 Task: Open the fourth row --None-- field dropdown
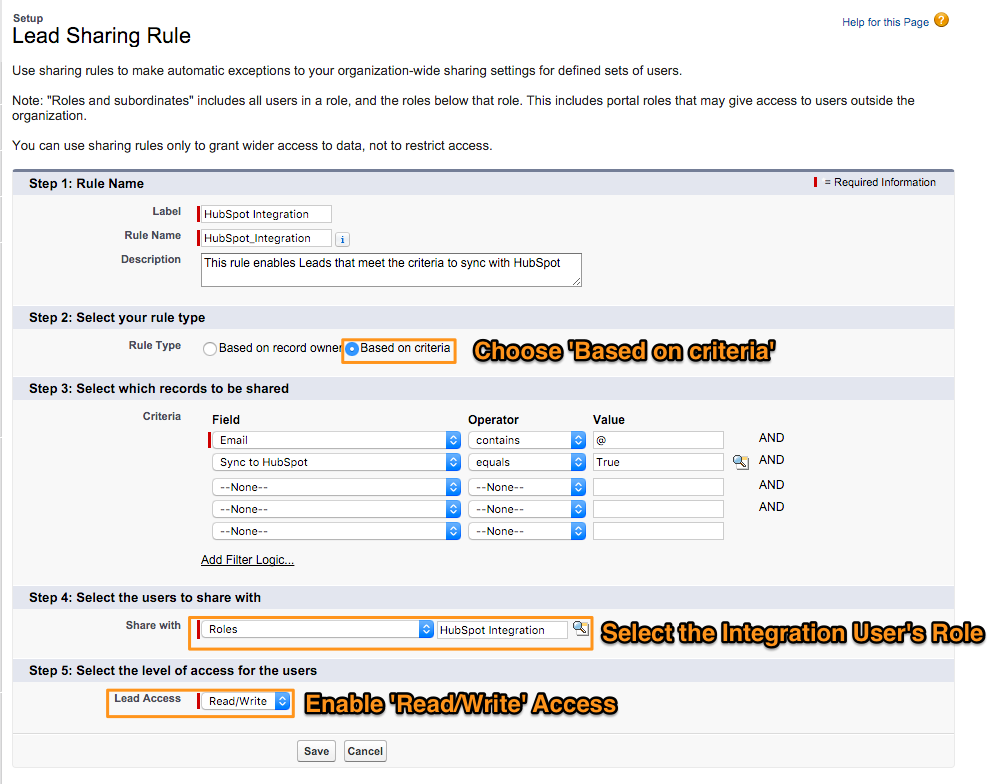point(336,509)
